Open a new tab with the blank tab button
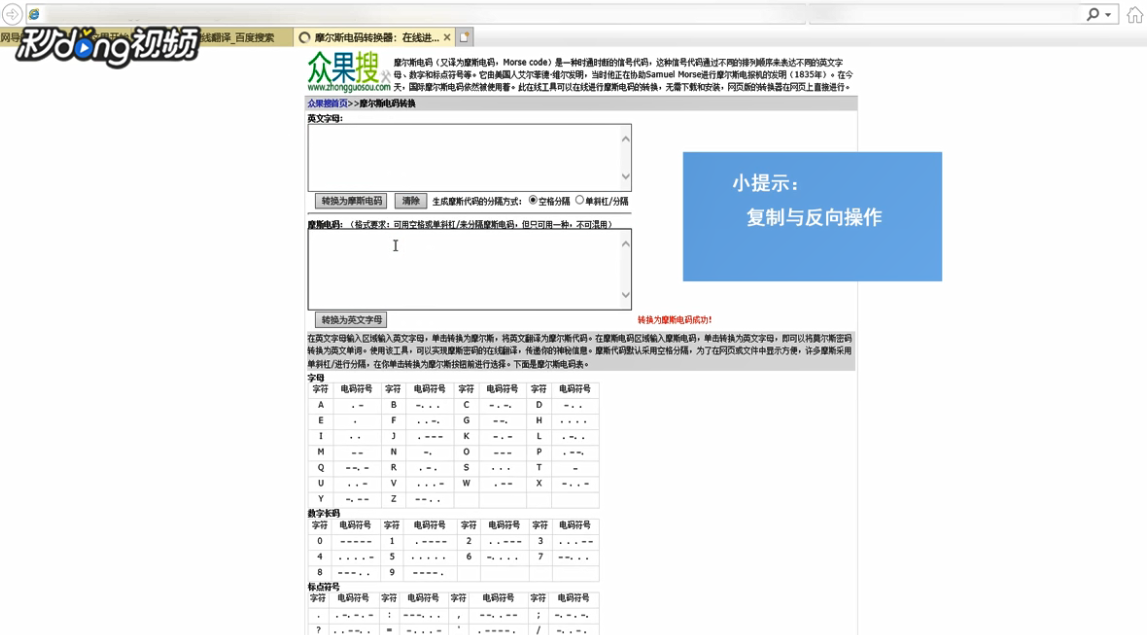This screenshot has height=635, width=1147. tap(465, 37)
